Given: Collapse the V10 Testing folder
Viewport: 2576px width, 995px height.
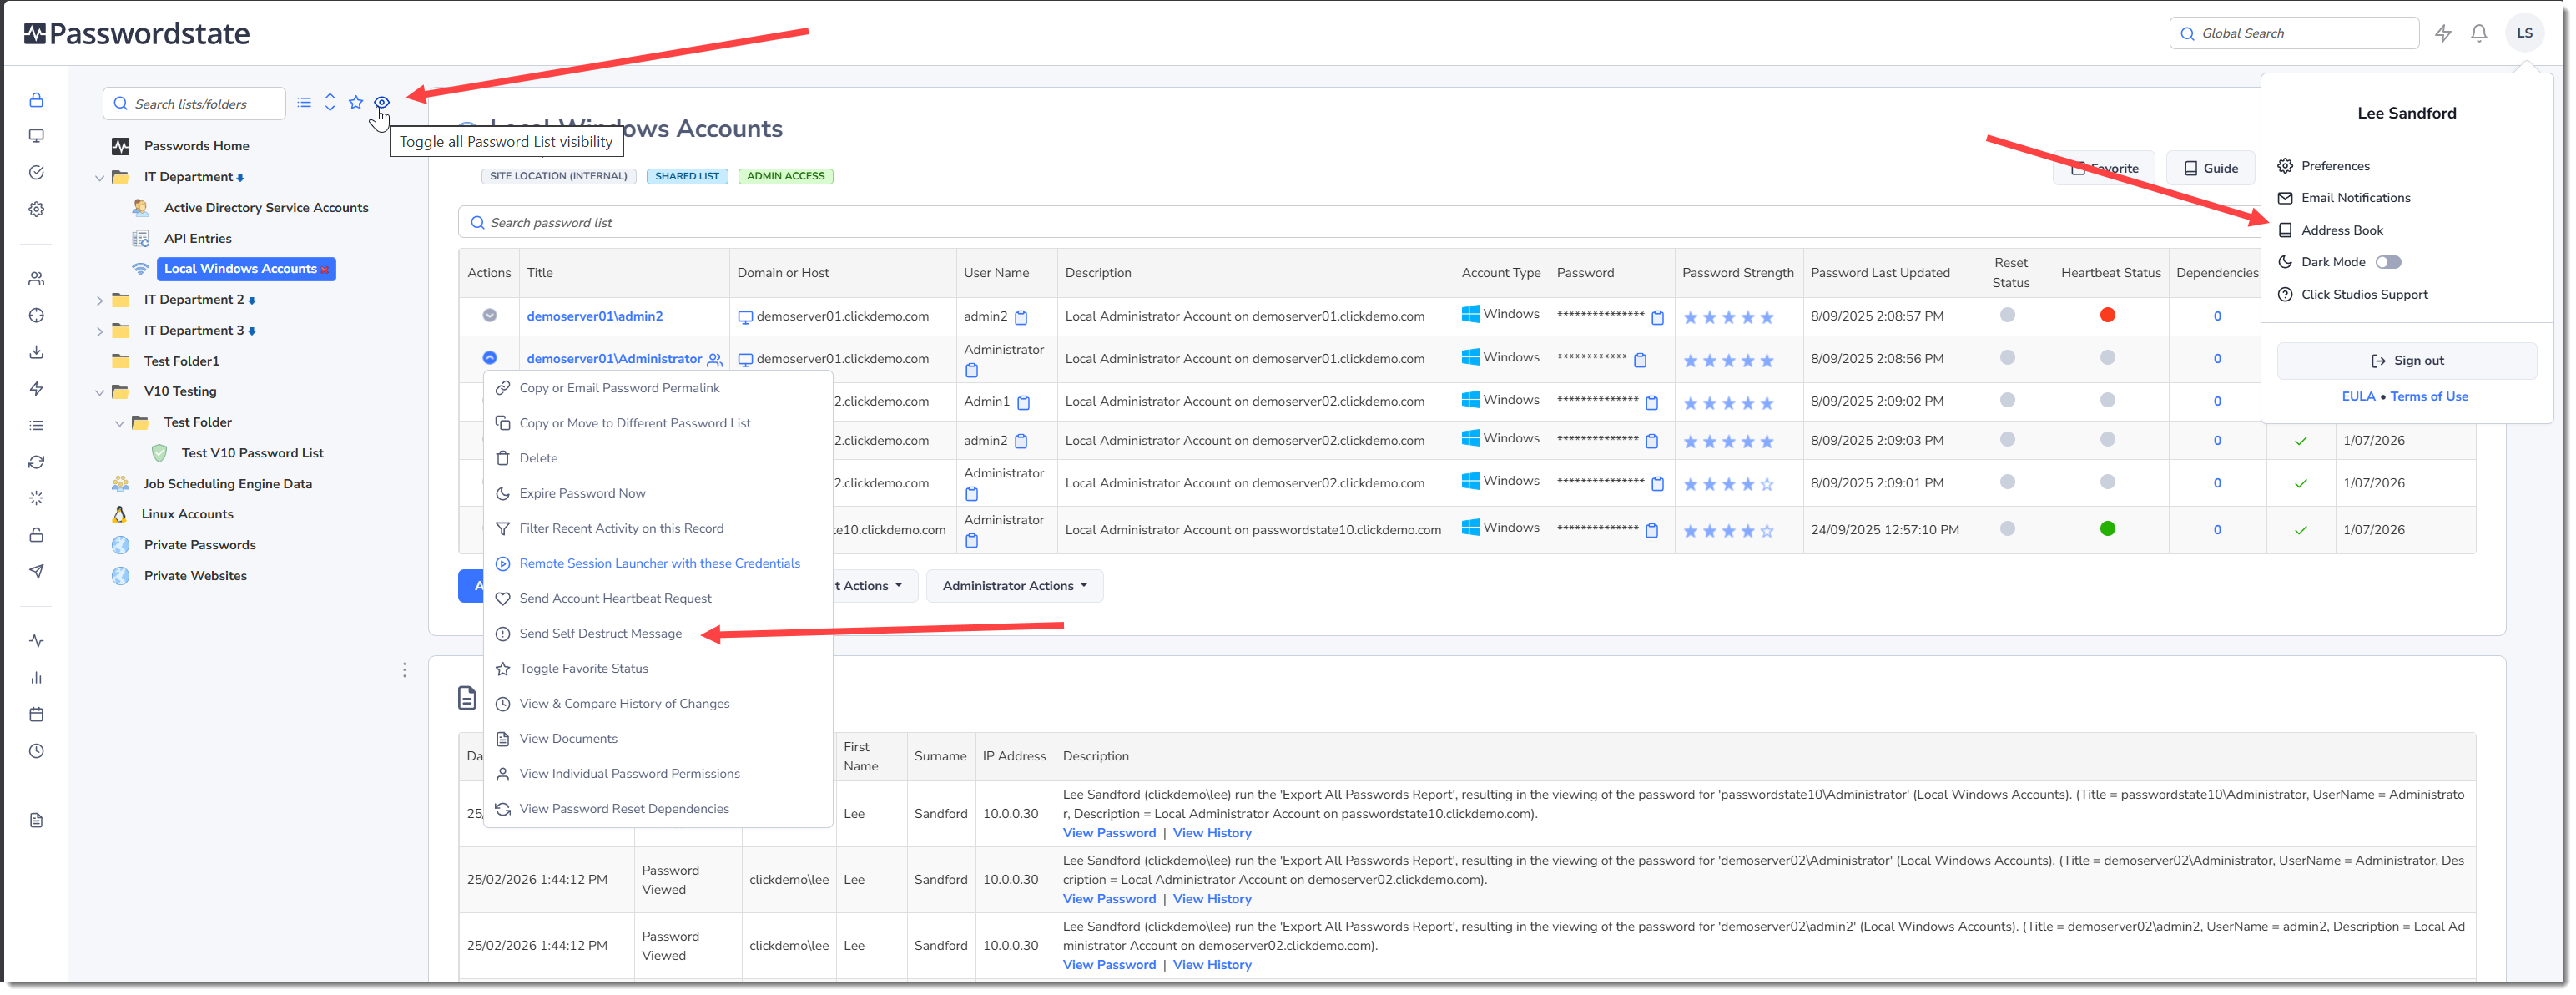Looking at the screenshot, I should point(99,392).
